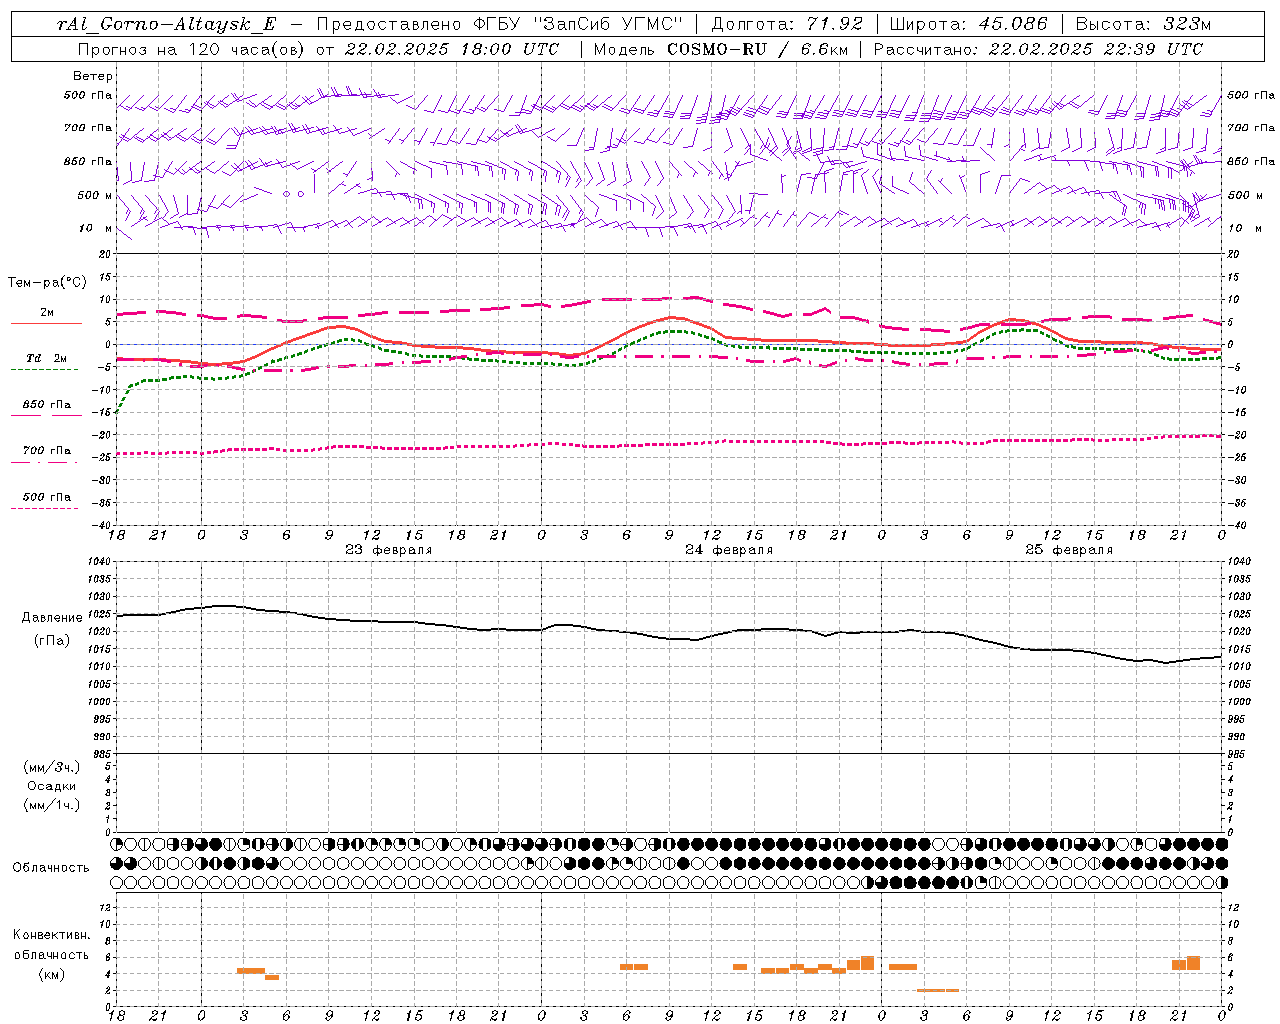Viewport: 1280px width, 1024px height.
Task: Click the 985 value on left pressure axis
Action: pos(101,754)
